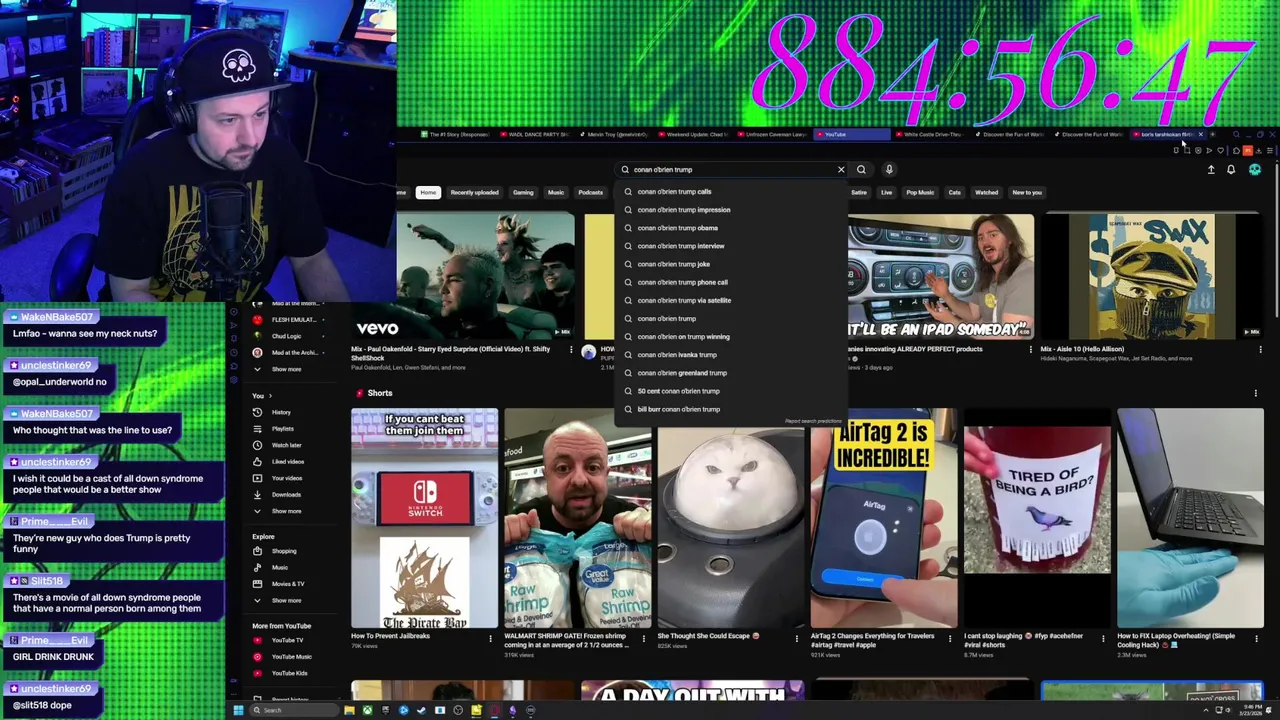1280x720 pixels.
Task: Select the Podcasts filter chip
Action: (x=590, y=192)
